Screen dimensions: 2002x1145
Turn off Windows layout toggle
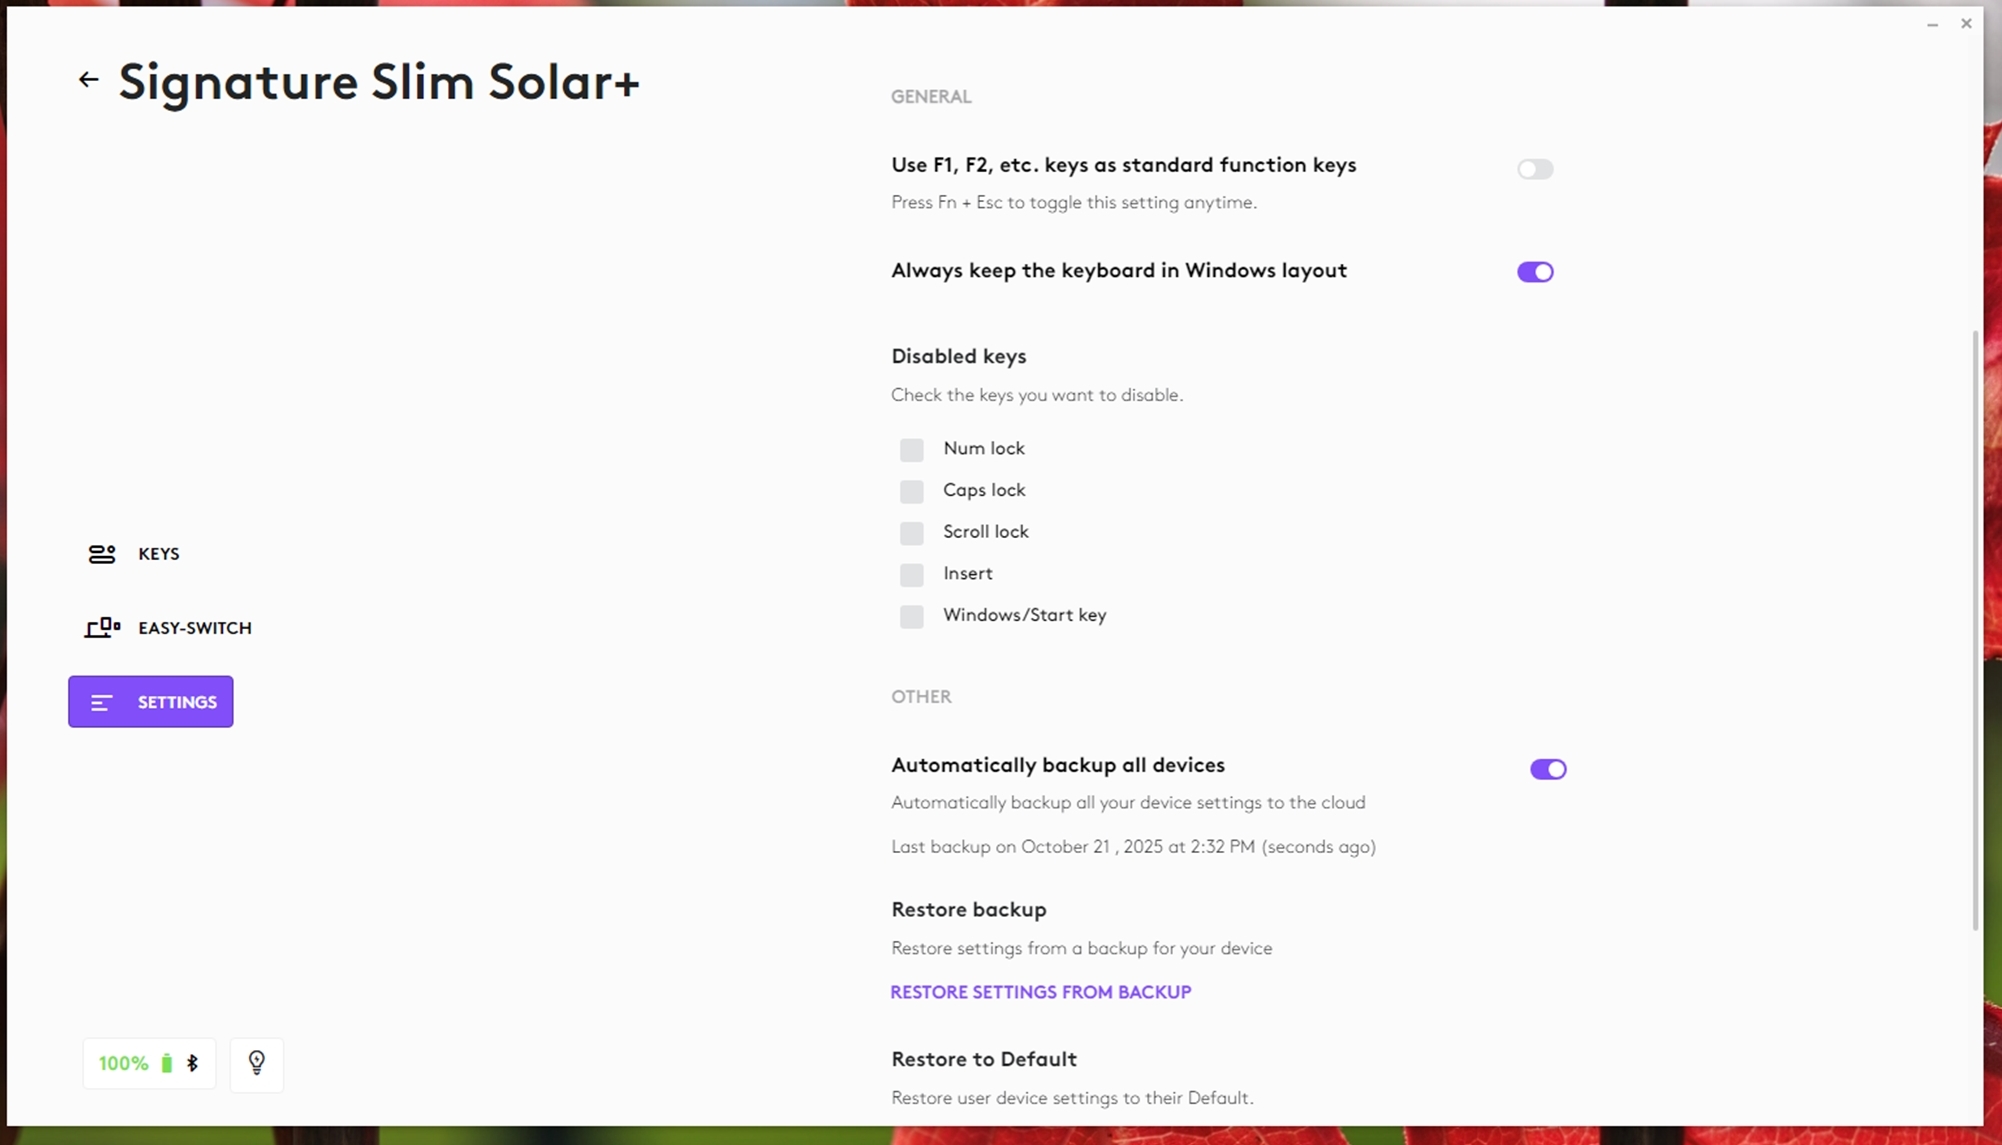pos(1534,272)
